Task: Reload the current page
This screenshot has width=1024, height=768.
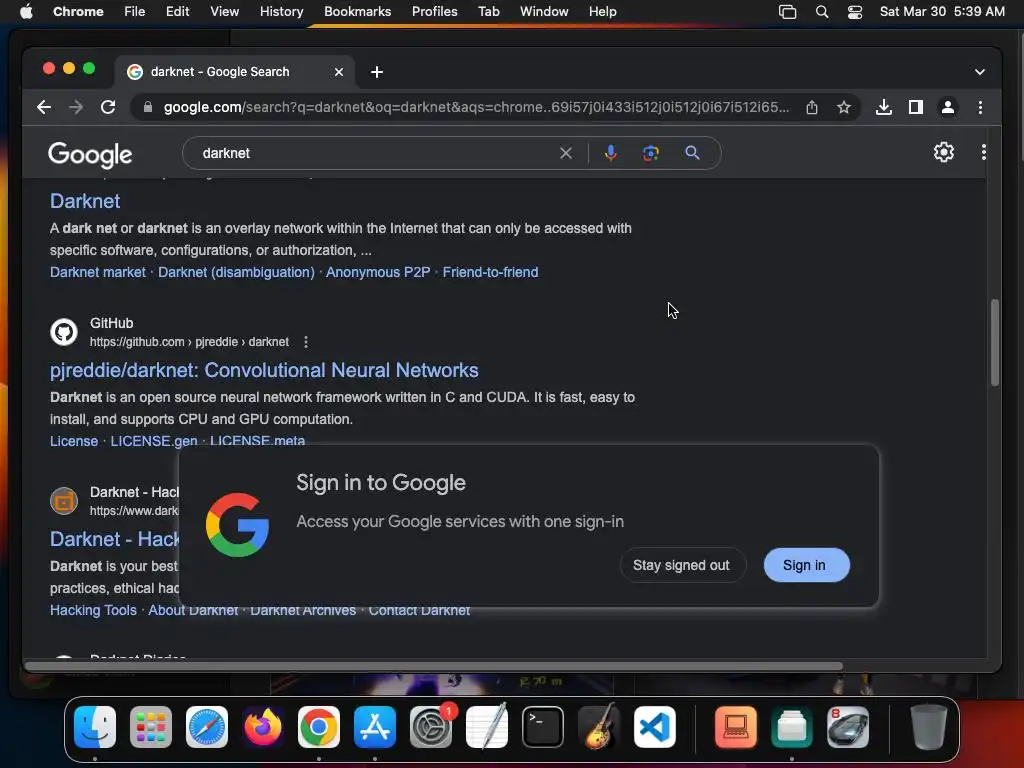Action: 108,107
